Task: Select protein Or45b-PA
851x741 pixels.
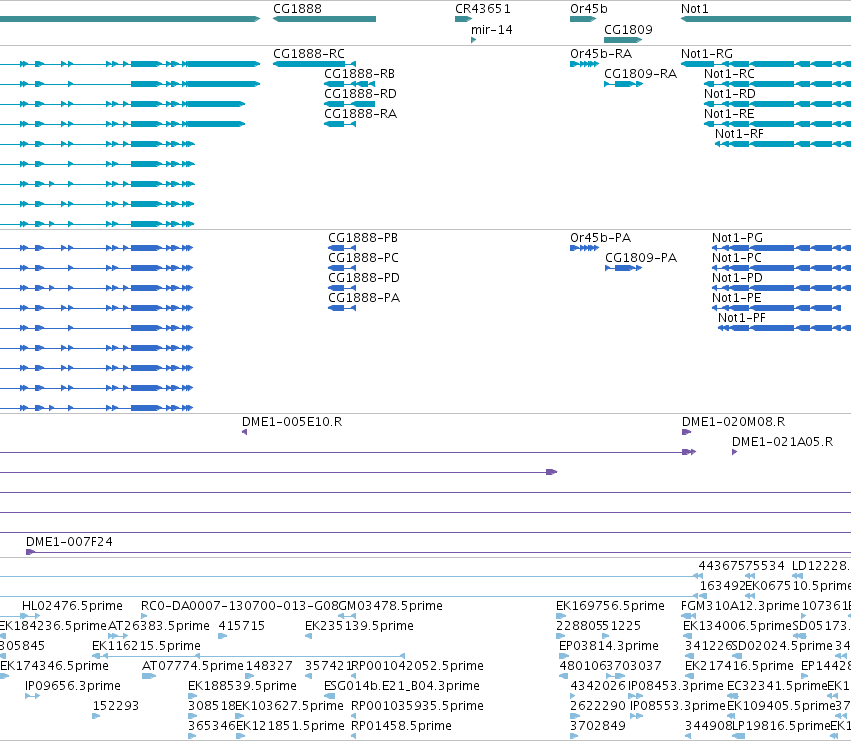Action: tap(585, 248)
